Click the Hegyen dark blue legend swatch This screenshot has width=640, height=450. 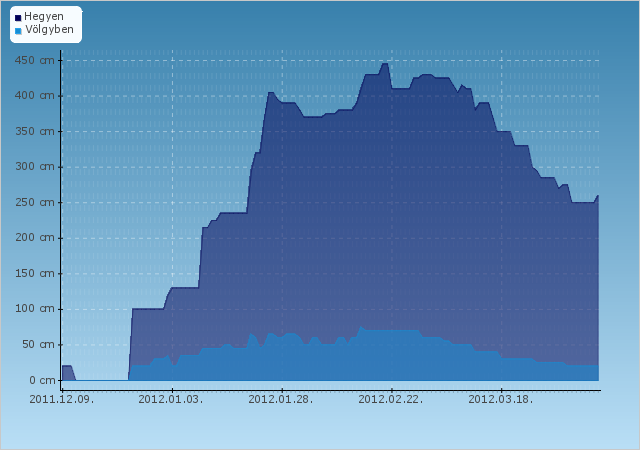pyautogui.click(x=18, y=18)
